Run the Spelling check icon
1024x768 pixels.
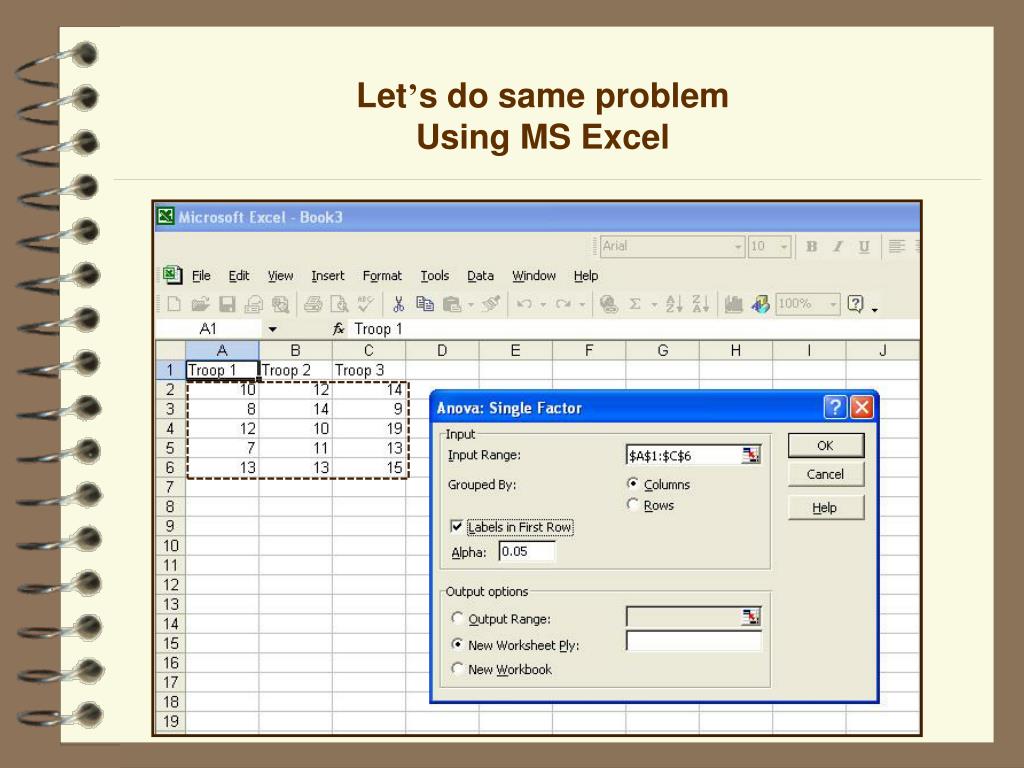(x=365, y=304)
